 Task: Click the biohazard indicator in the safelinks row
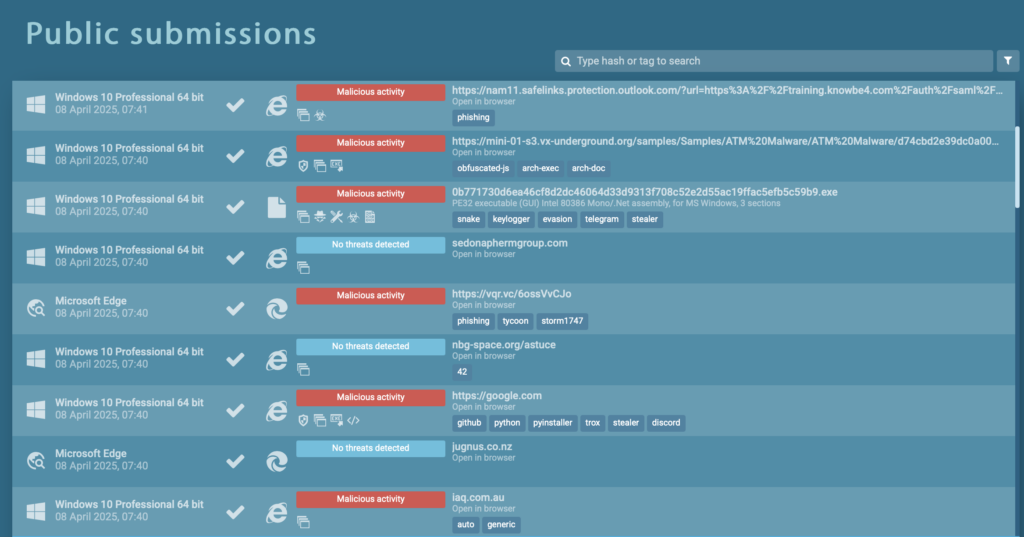click(320, 116)
